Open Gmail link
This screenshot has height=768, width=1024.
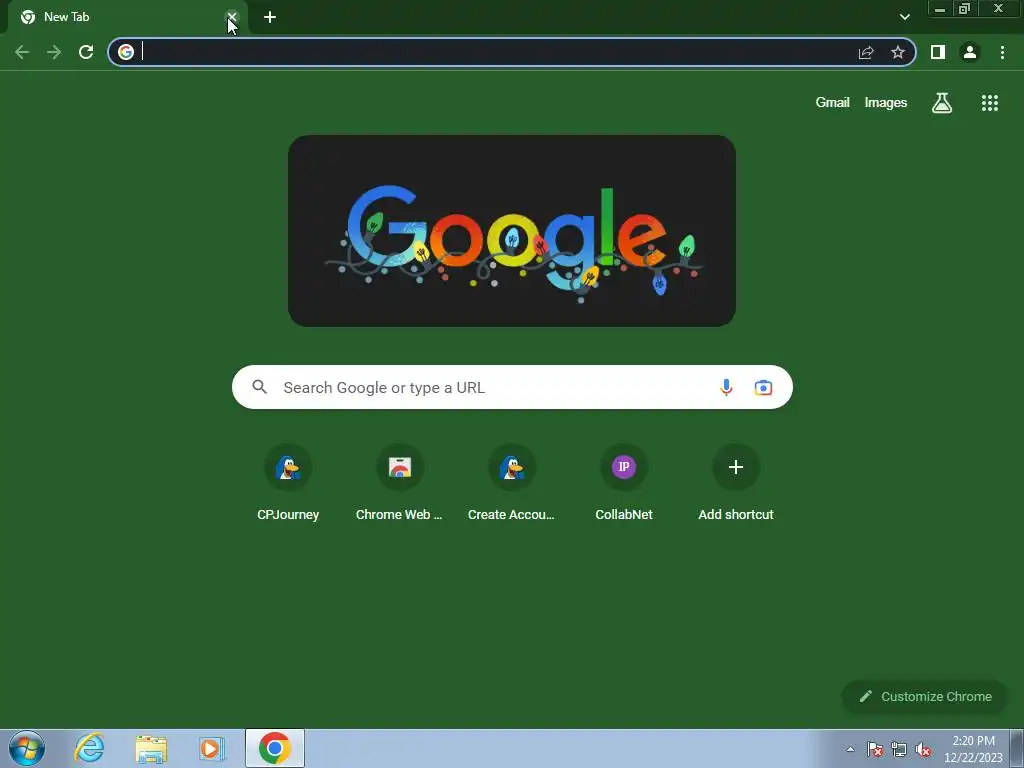point(833,103)
